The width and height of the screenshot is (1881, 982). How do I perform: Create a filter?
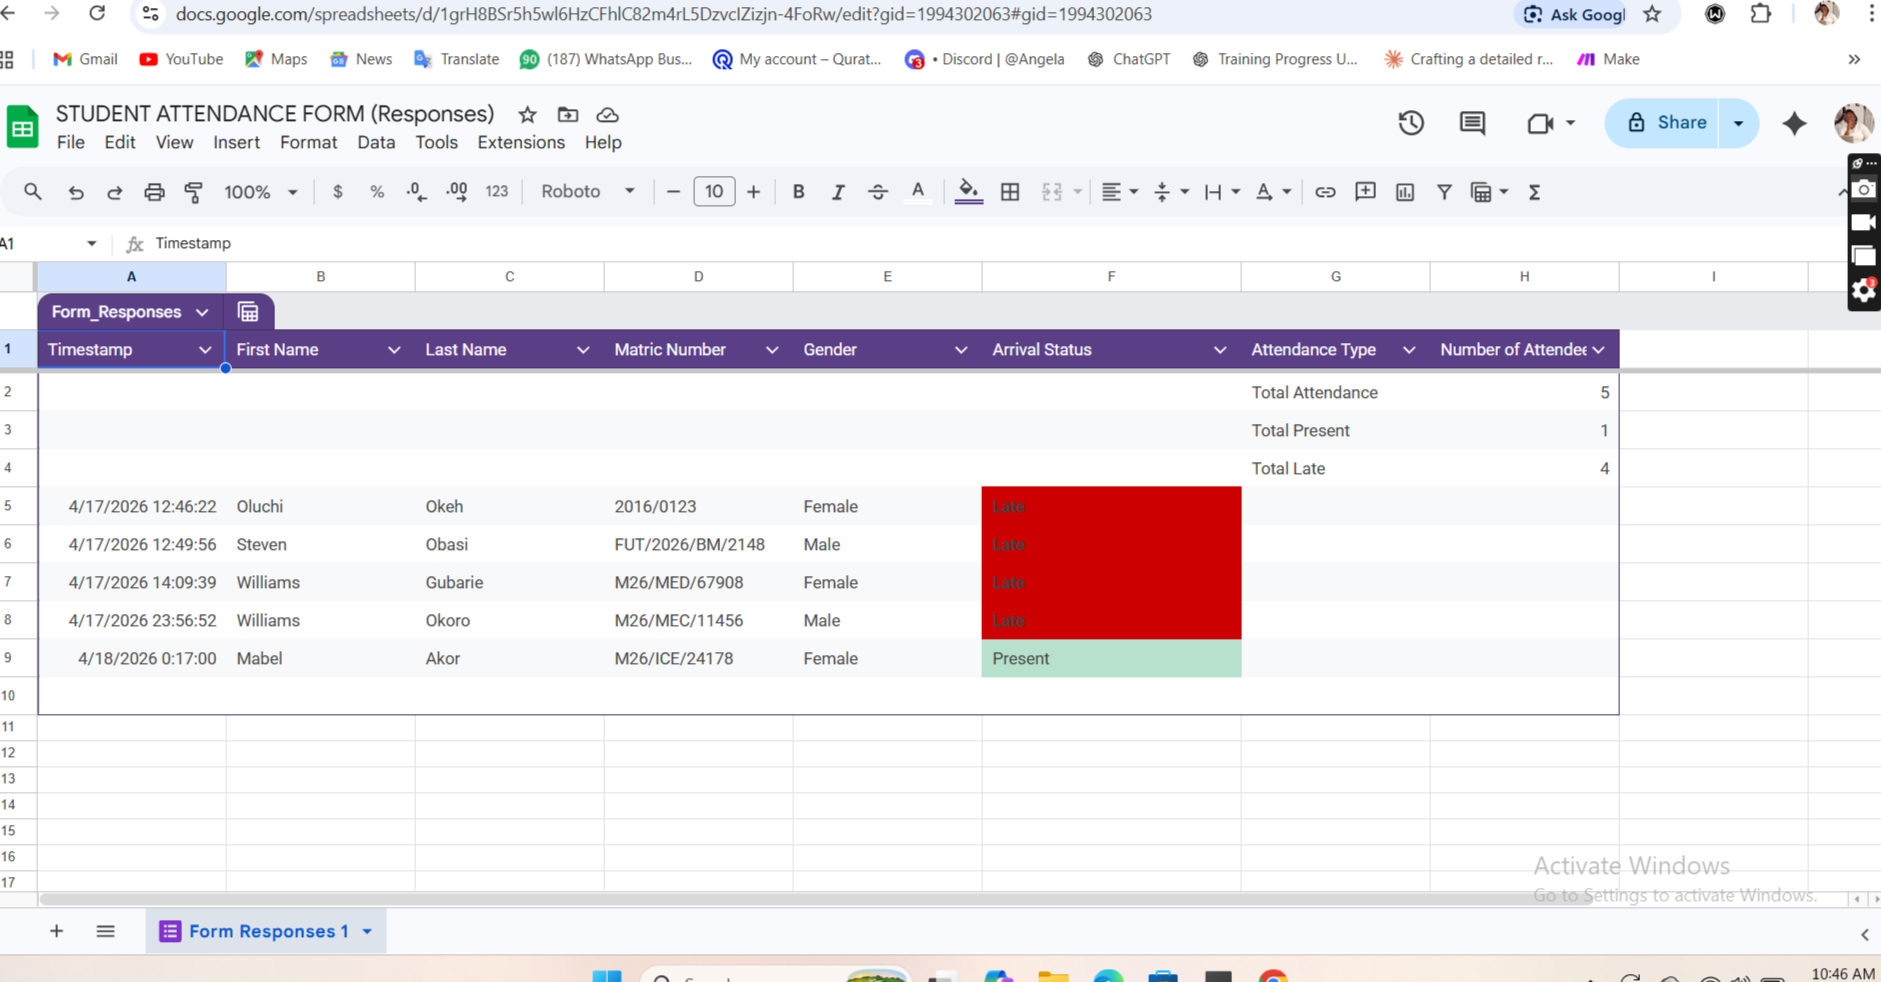click(1444, 192)
